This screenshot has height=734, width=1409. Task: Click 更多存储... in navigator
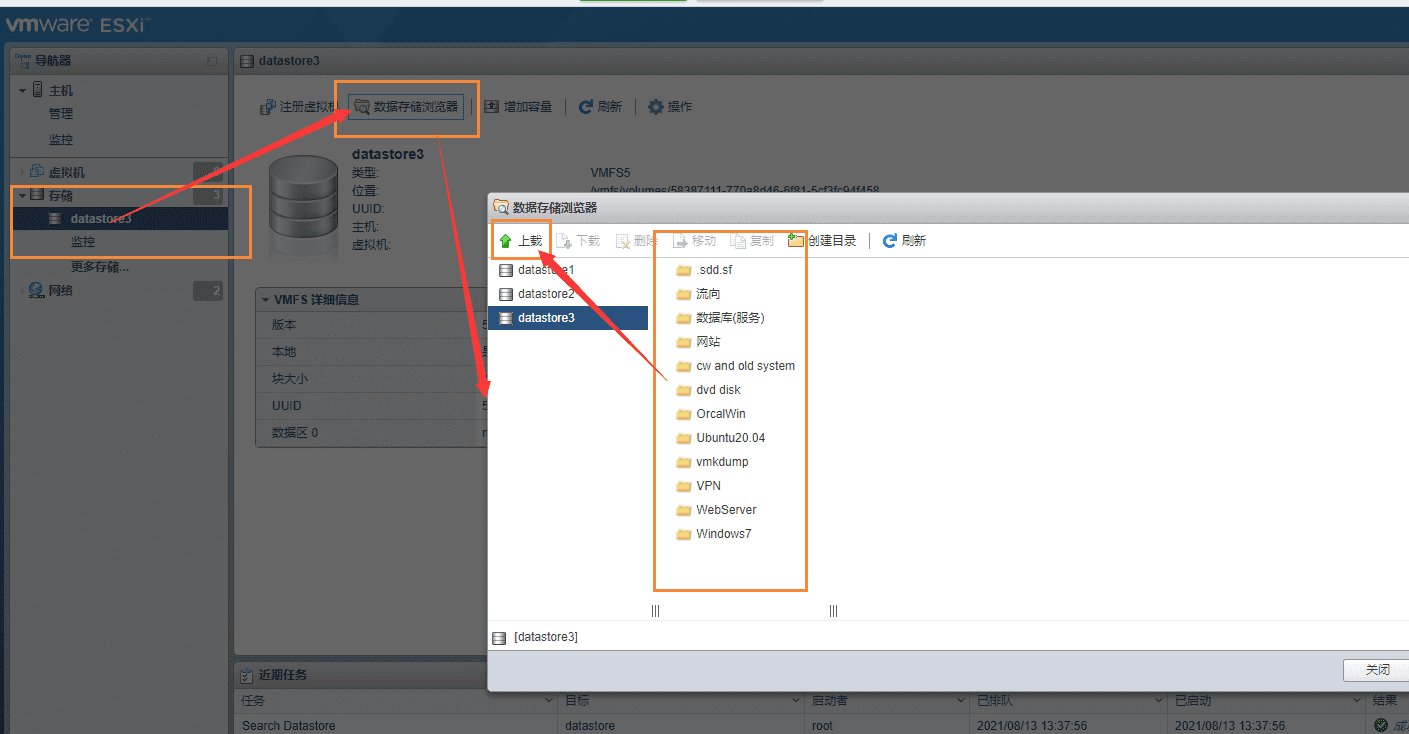100,267
